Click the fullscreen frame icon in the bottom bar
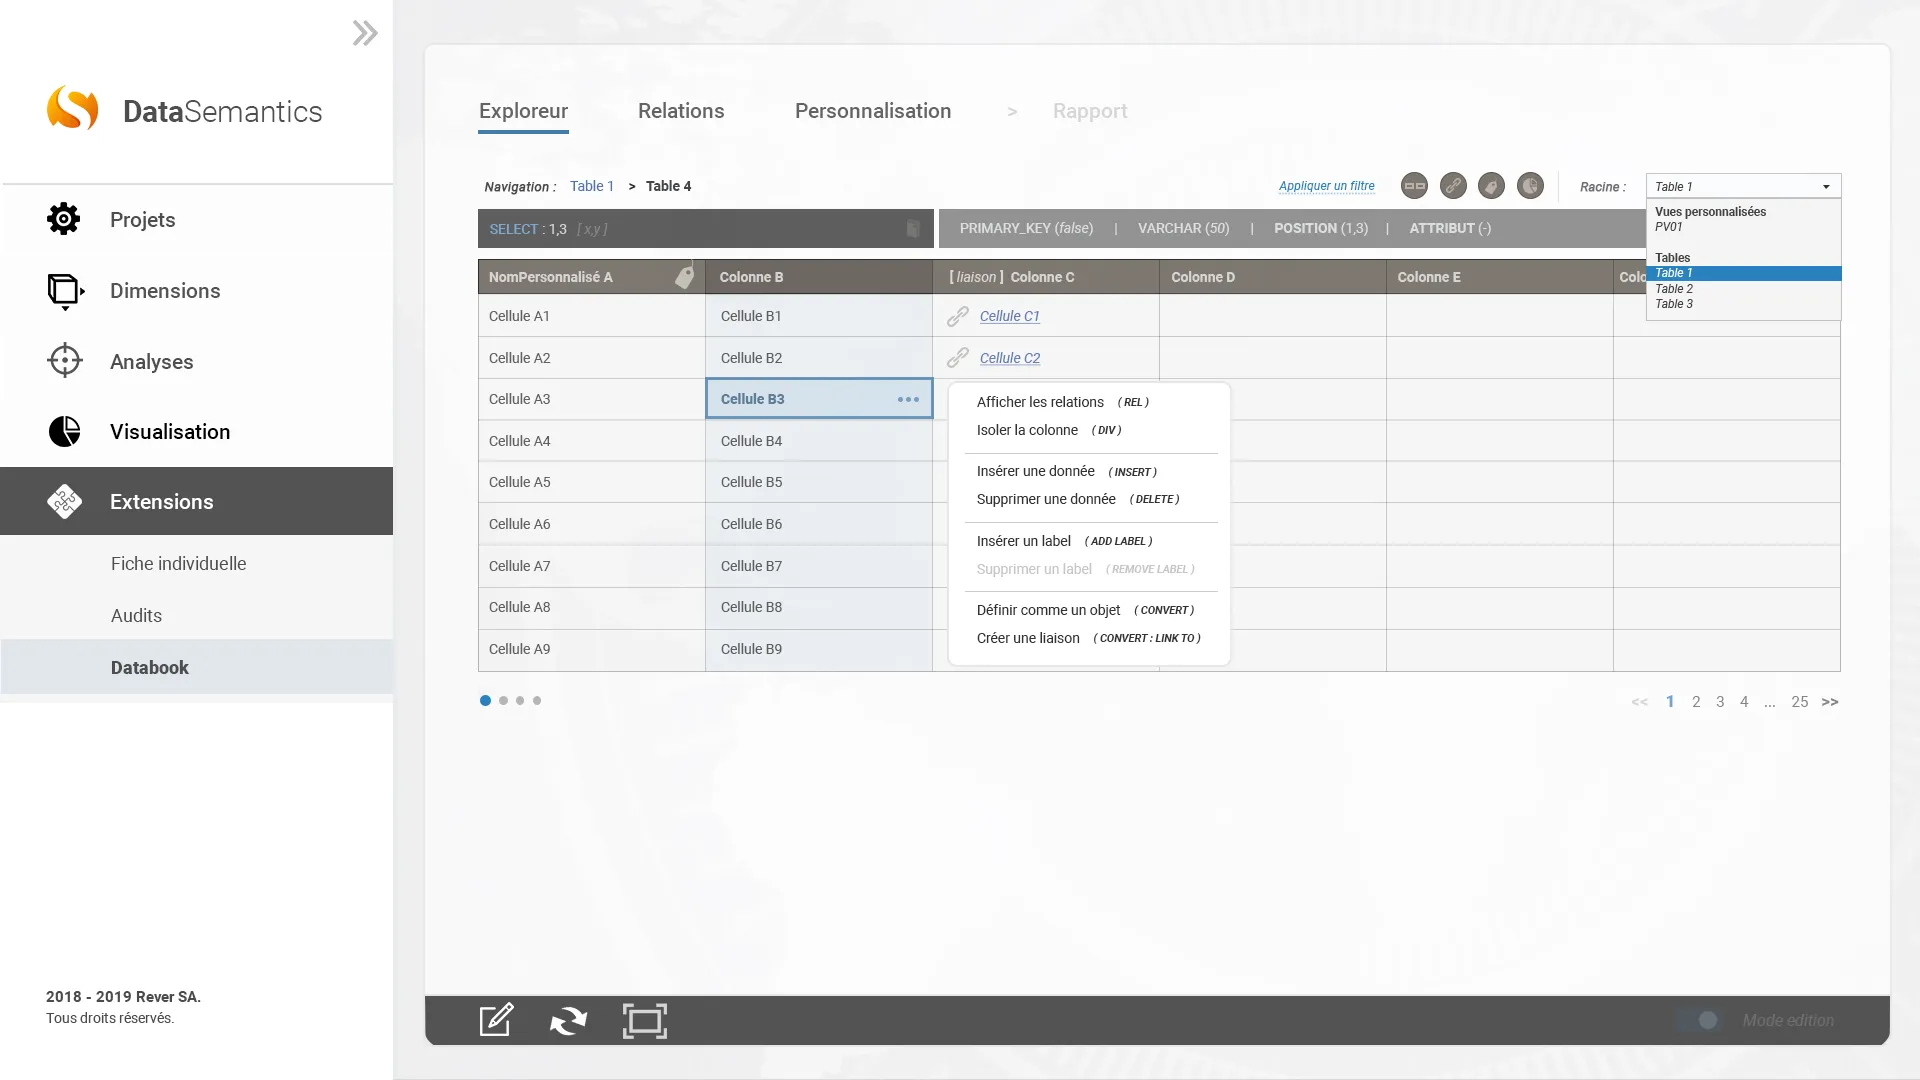Screen dimensions: 1920x1080 (x=645, y=1021)
